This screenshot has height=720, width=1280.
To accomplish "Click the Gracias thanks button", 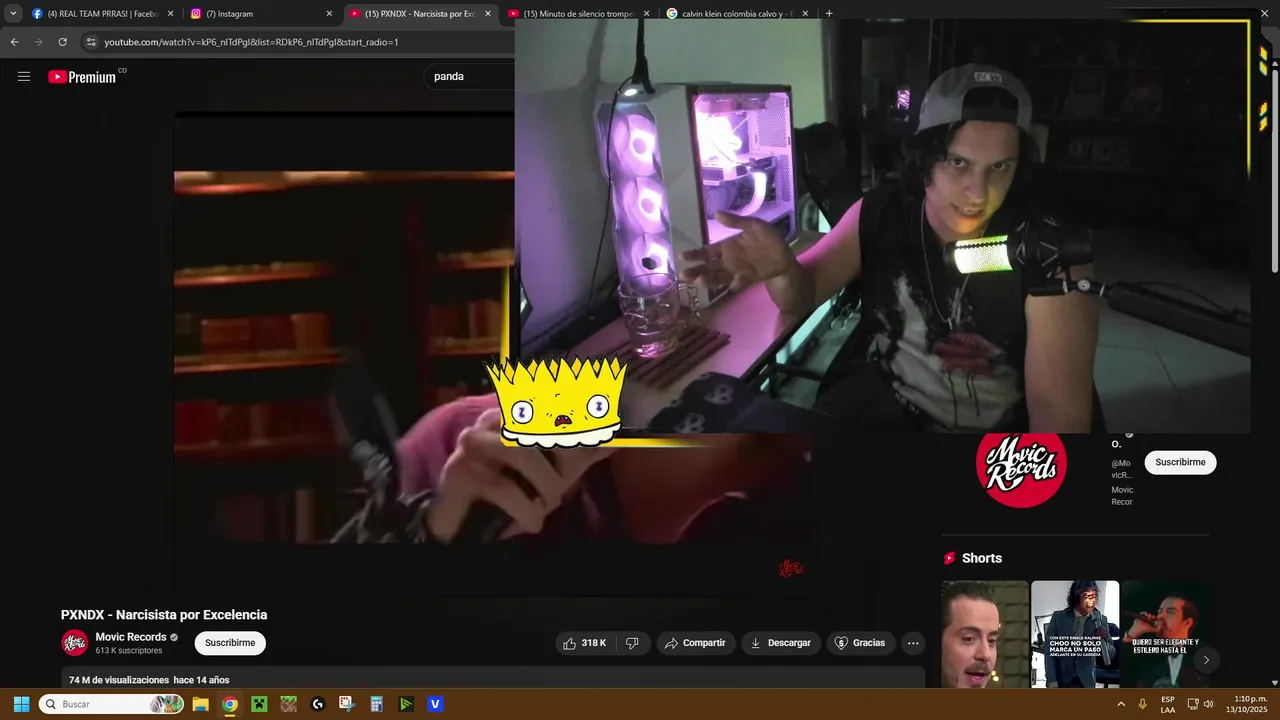I will [x=860, y=643].
